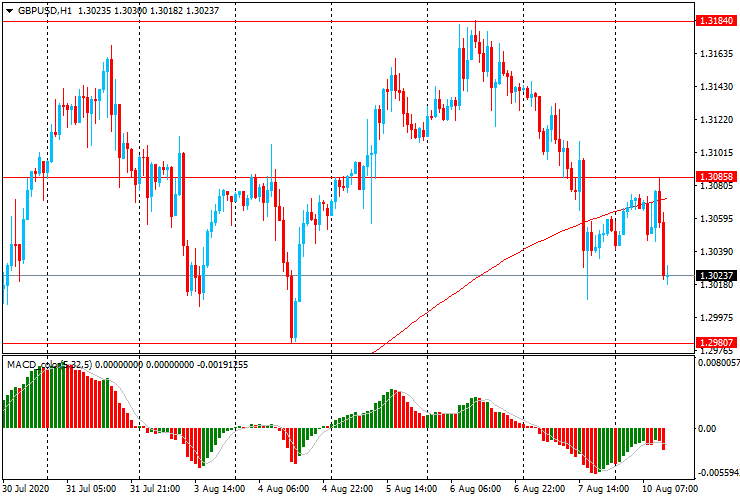Select the 5 Aug 14:00 time label

click(412, 488)
